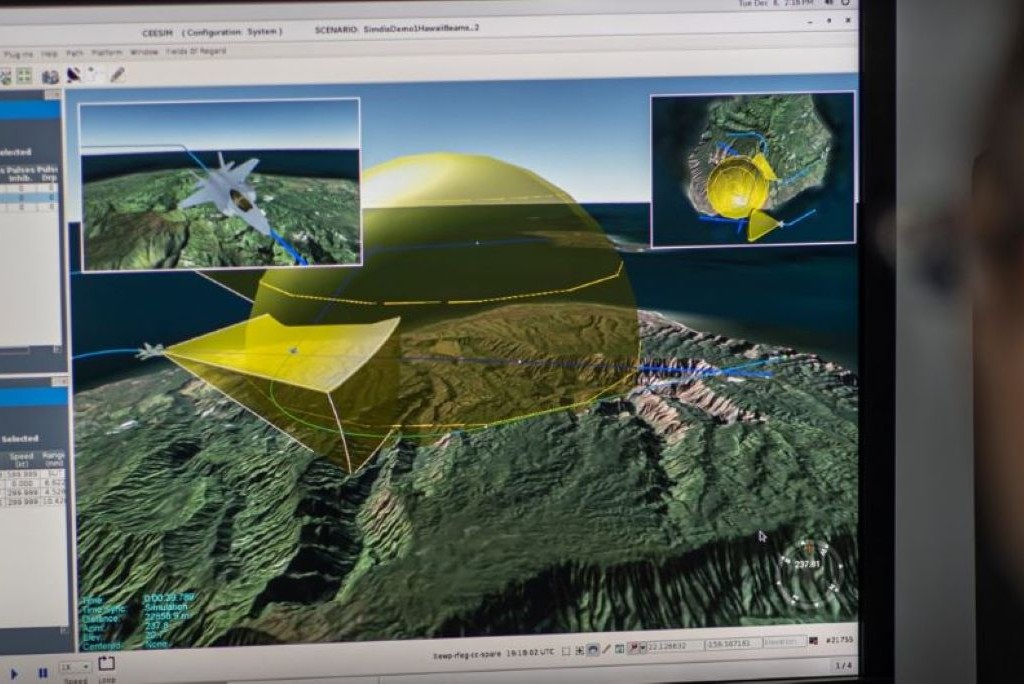Click the green grid icon in toolbar
Screen dimensions: 1024x684
point(24,76)
